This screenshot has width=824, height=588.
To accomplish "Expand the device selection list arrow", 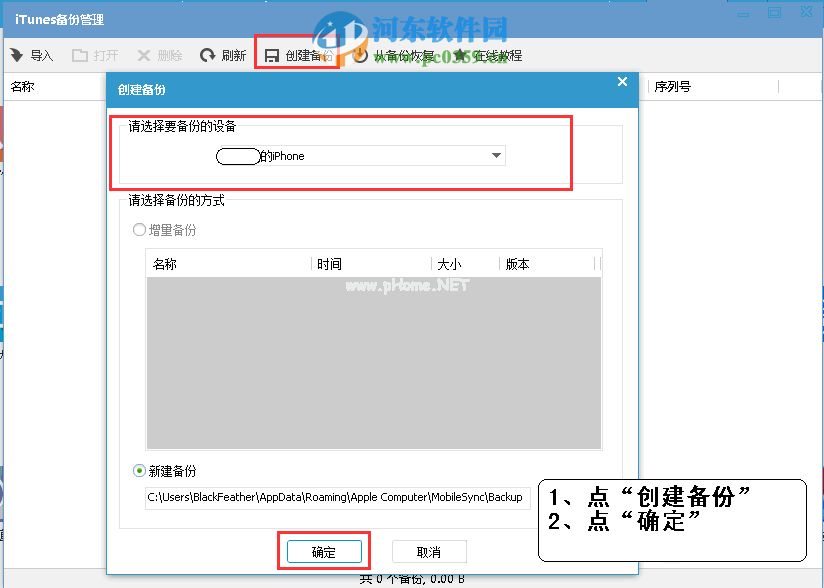I will pyautogui.click(x=495, y=156).
